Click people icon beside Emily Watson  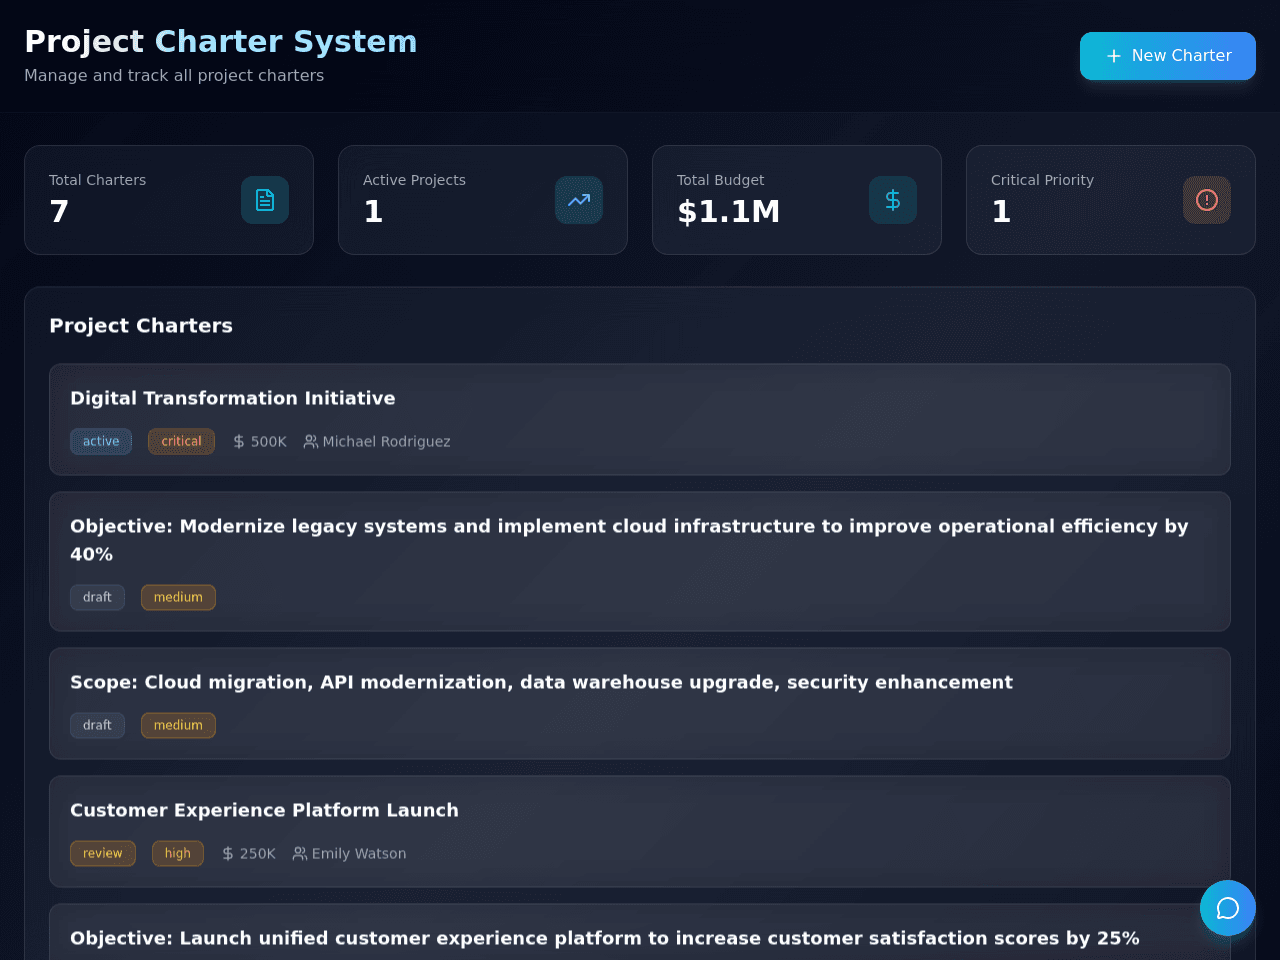(300, 854)
